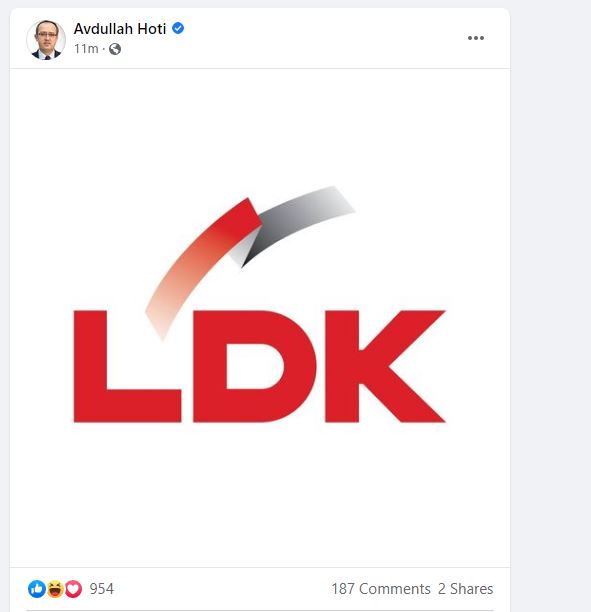The image size is (591, 612).
Task: Click the public audience globe icon
Action: tap(115, 49)
